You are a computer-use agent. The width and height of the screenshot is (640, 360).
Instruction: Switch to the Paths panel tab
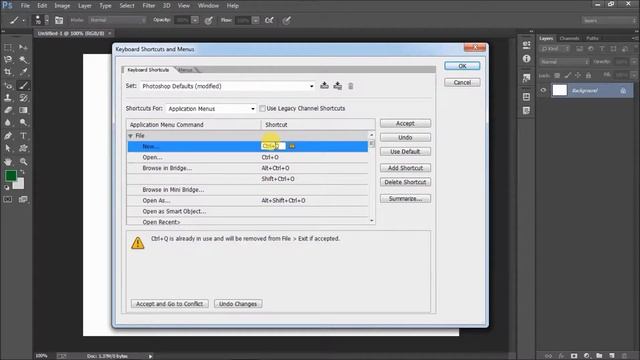point(592,38)
